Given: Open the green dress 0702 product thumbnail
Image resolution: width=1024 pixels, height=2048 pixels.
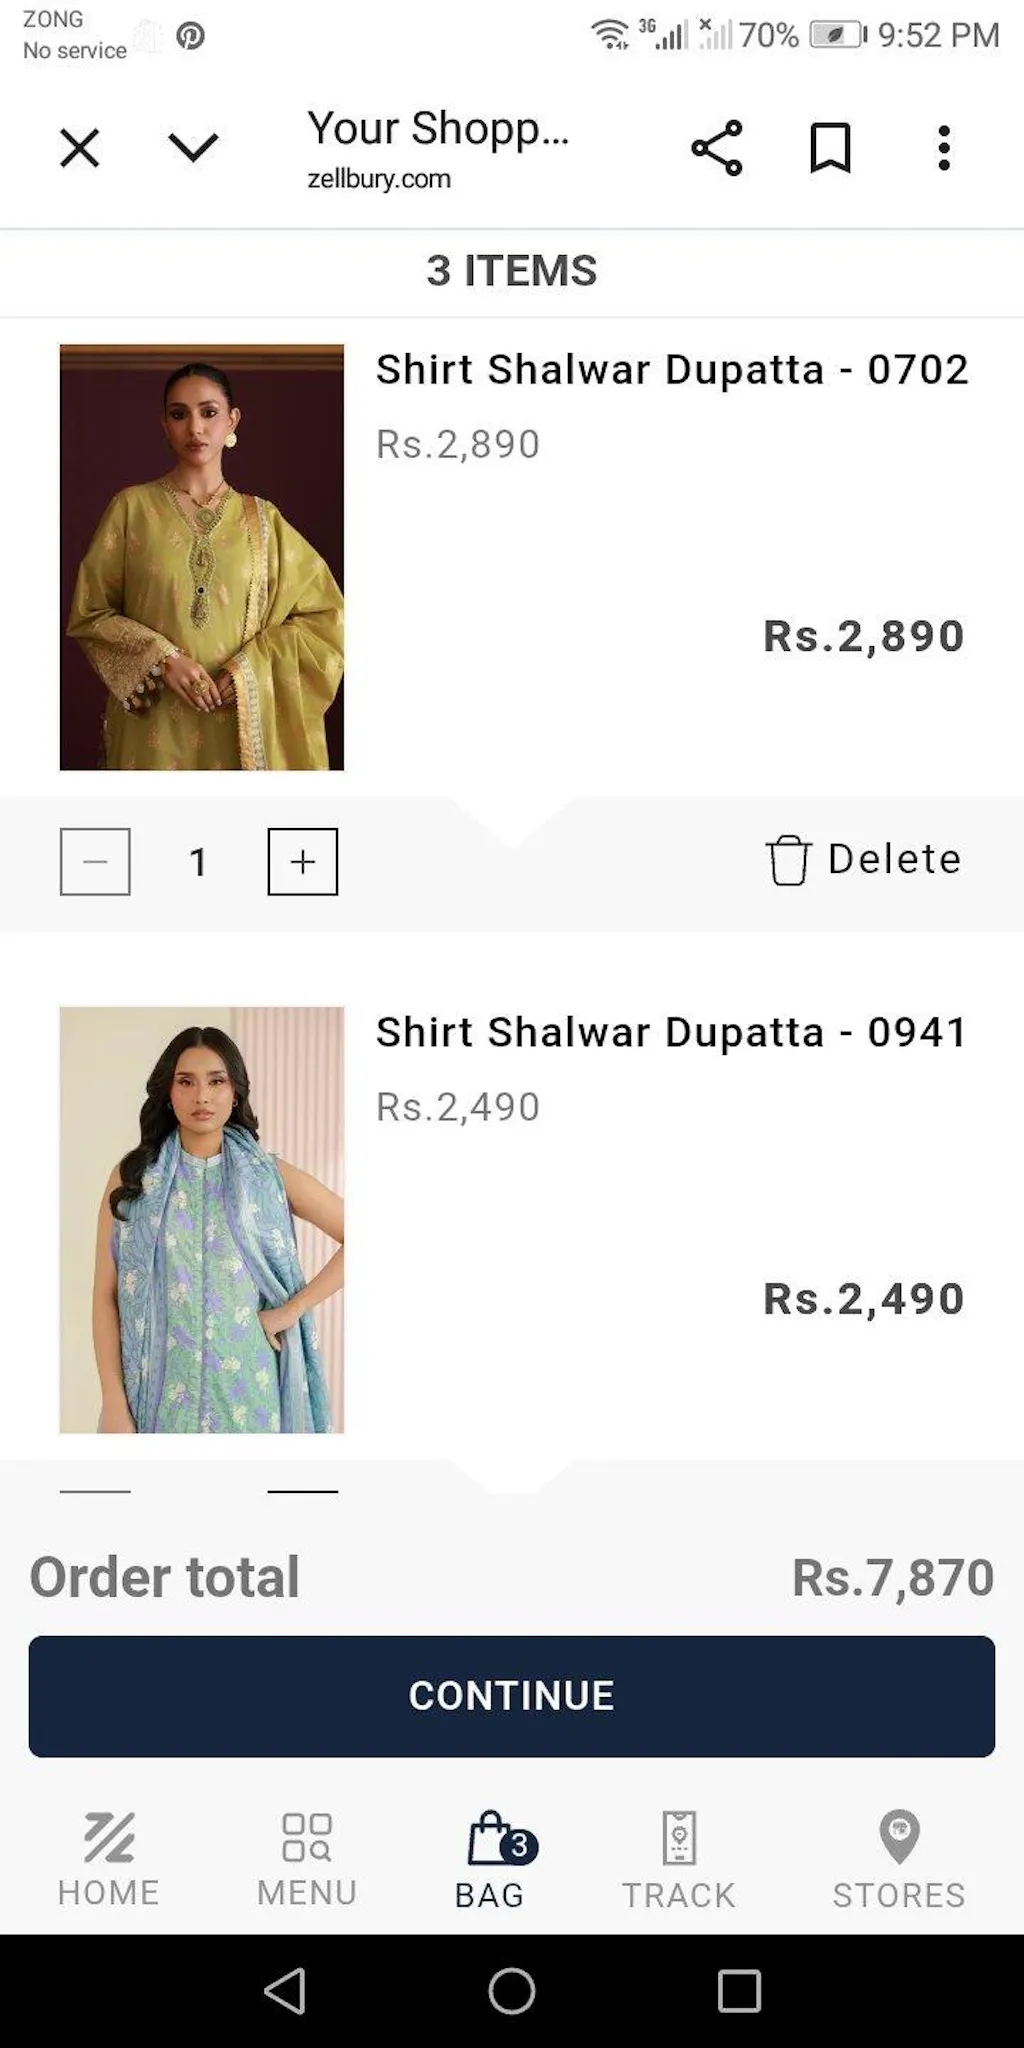Looking at the screenshot, I should (x=202, y=557).
